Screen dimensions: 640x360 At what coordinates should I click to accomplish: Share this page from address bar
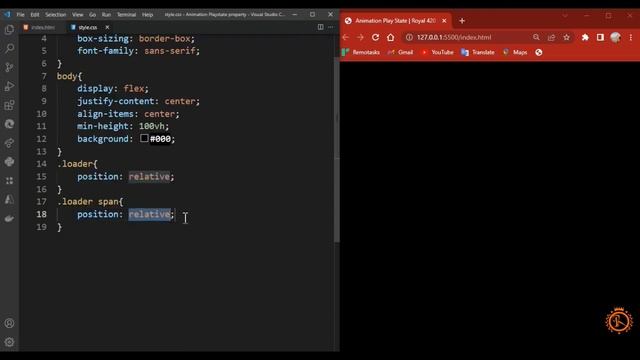(x=551, y=37)
